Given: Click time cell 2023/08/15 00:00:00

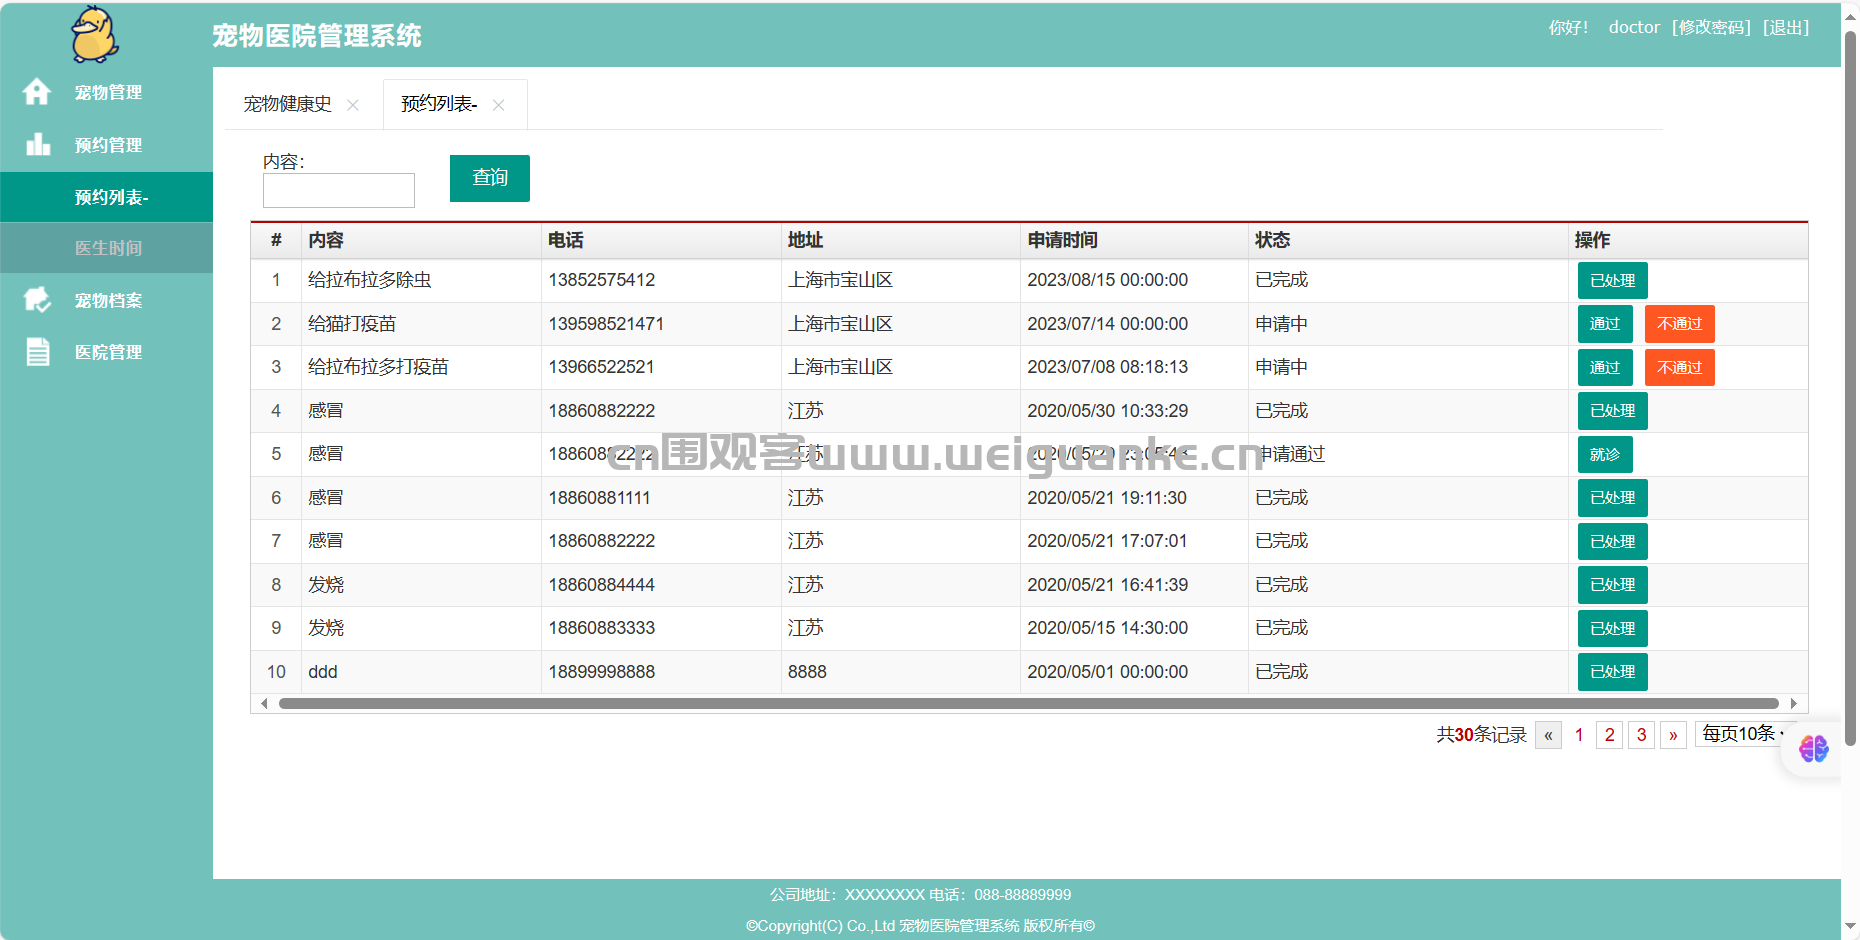Looking at the screenshot, I should 1107,280.
